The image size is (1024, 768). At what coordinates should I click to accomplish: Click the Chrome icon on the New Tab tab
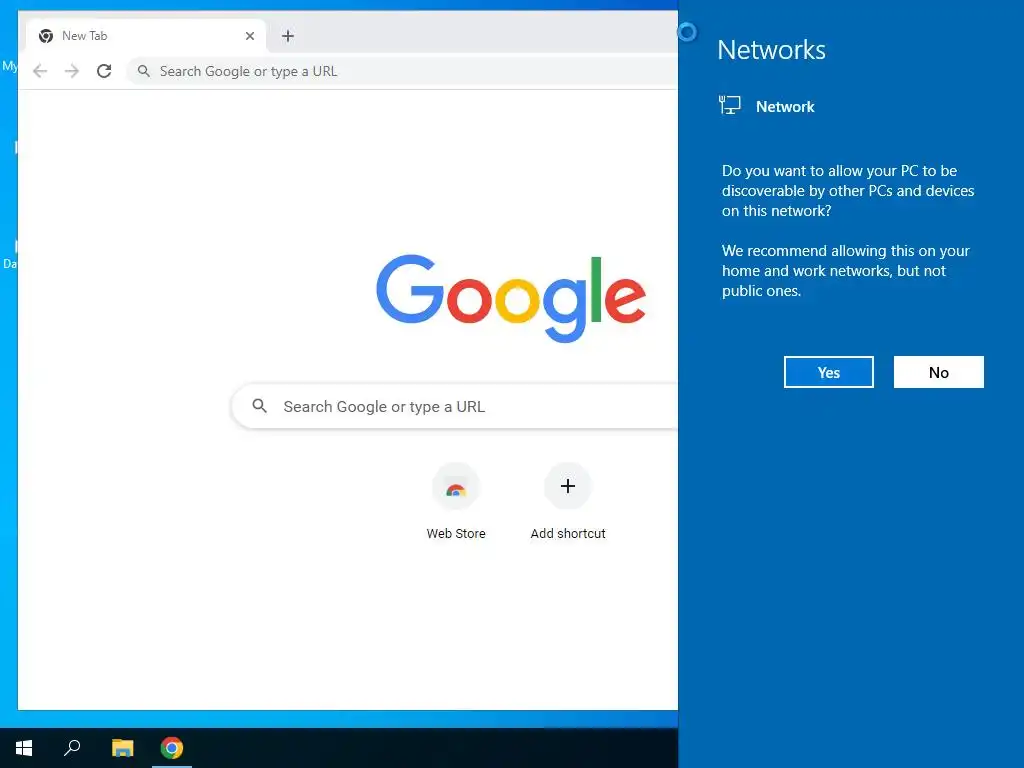coord(46,36)
